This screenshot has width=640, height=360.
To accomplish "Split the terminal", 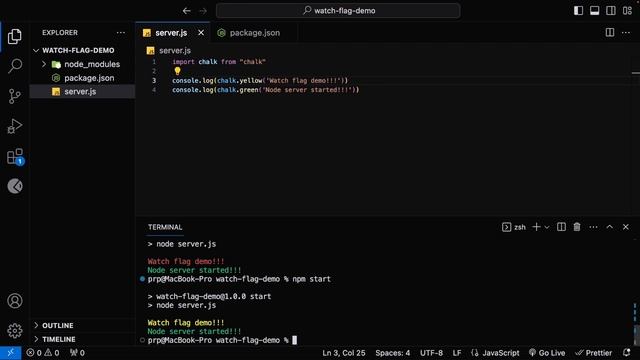I will point(562,227).
